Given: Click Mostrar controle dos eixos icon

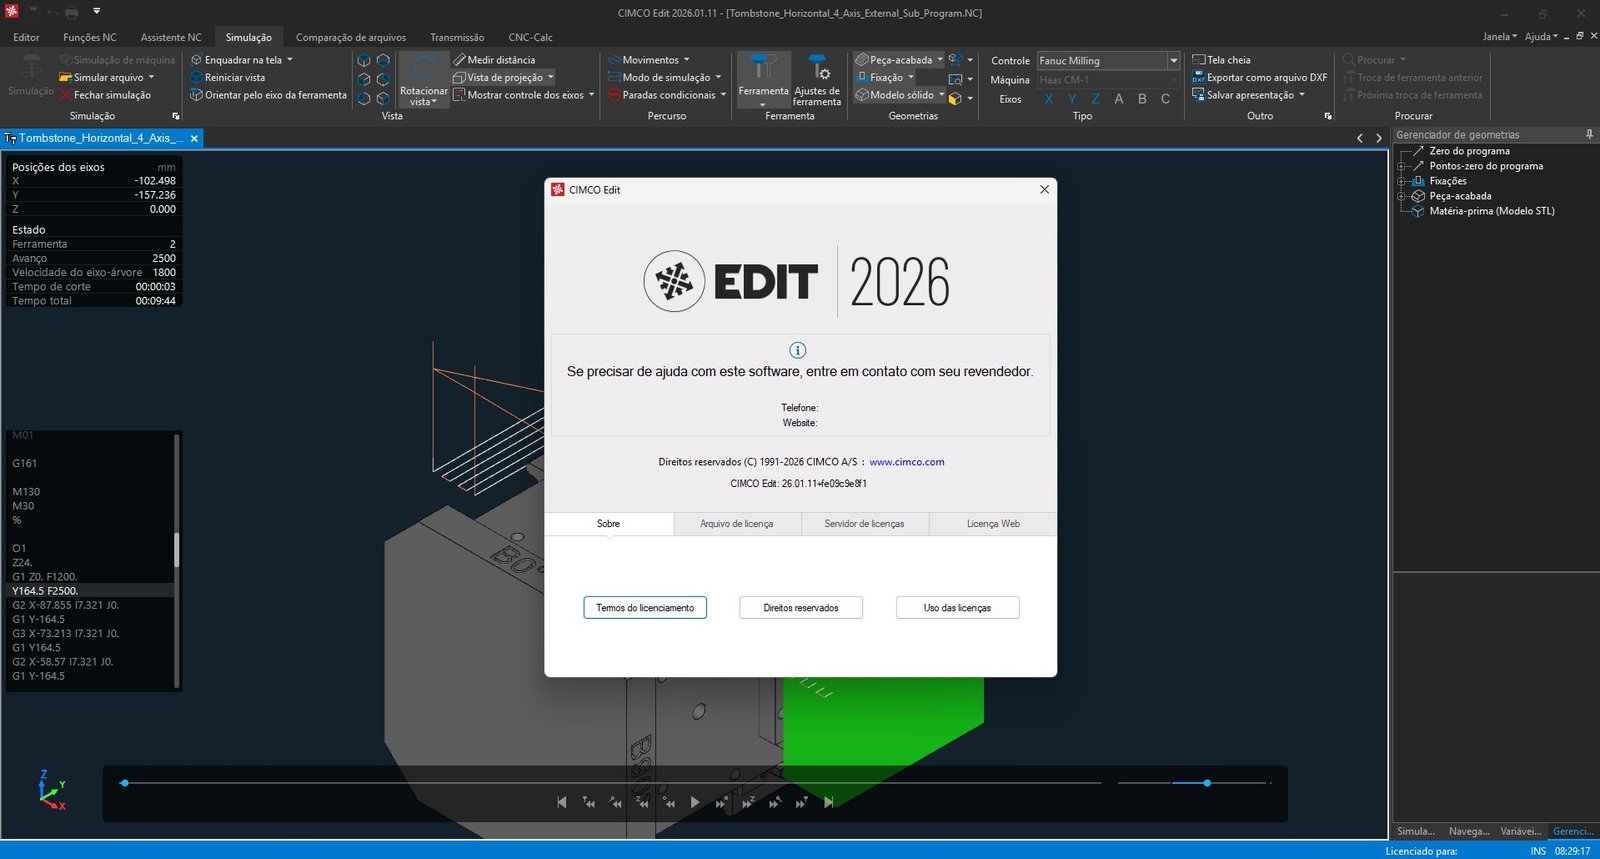Looking at the screenshot, I should tap(460, 95).
